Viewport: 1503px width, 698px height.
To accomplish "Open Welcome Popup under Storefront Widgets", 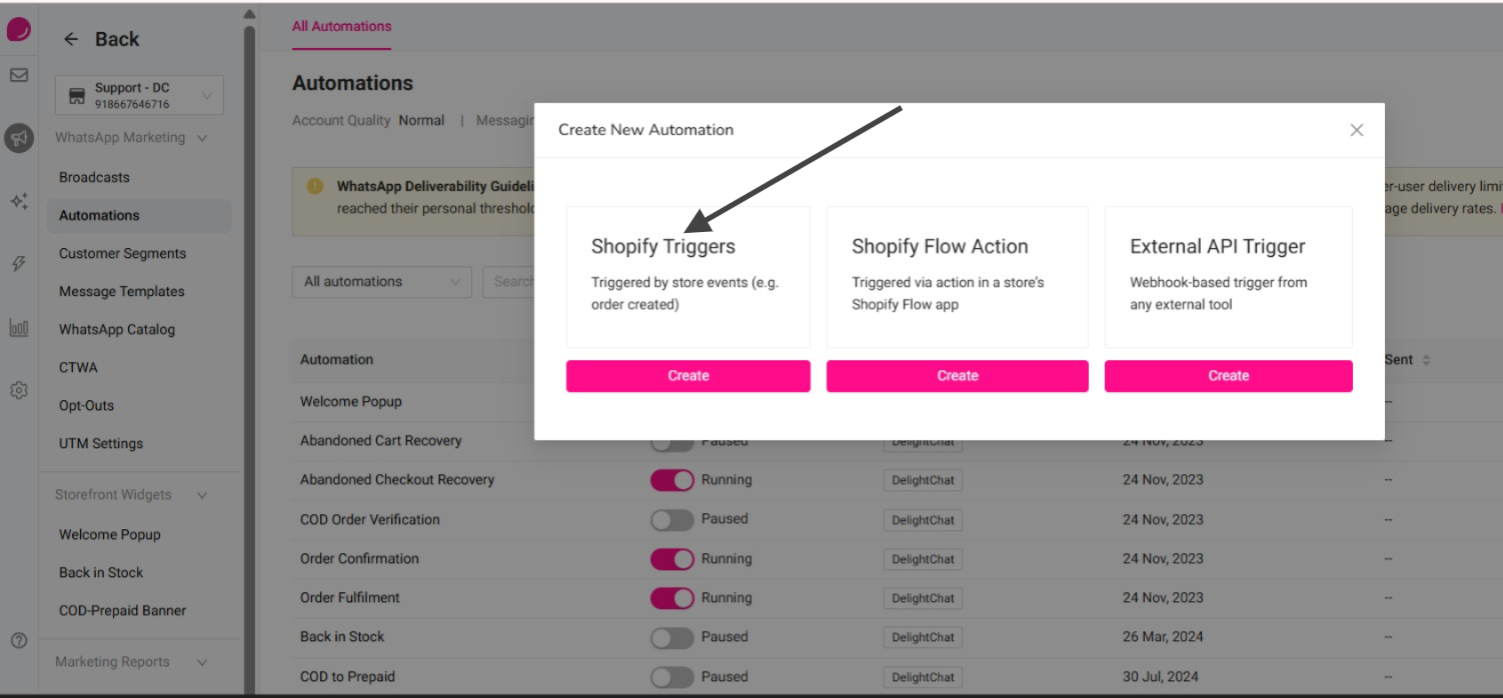I will (109, 535).
